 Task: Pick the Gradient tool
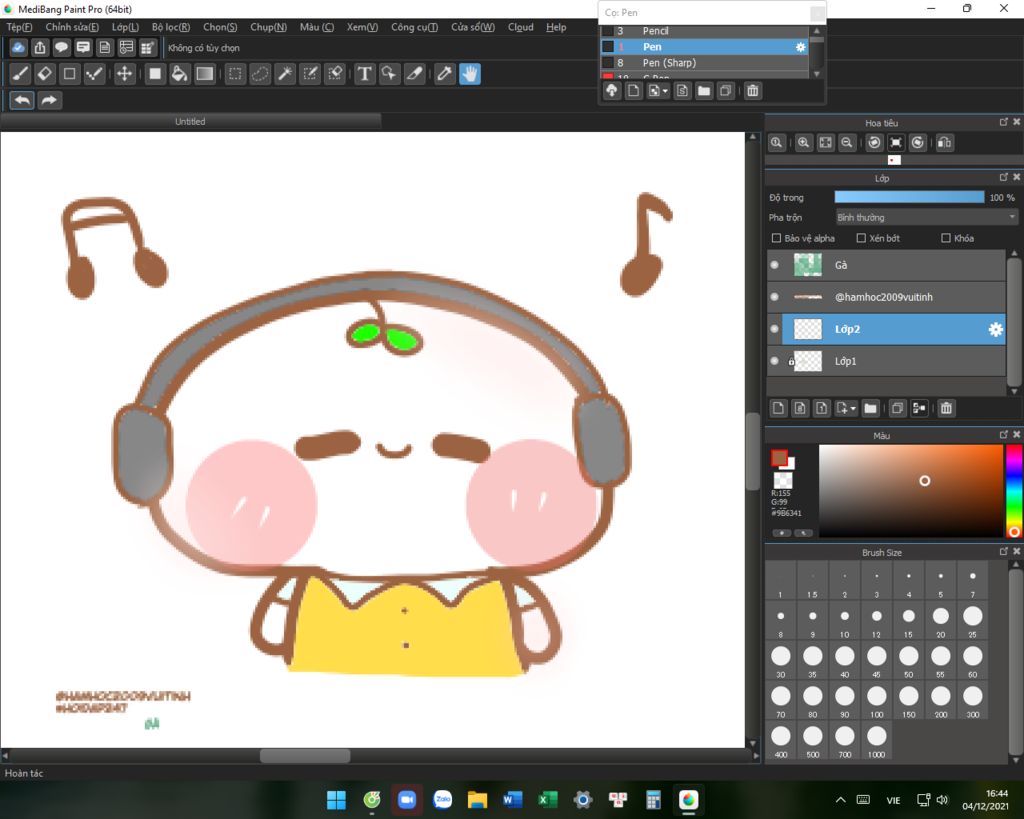pyautogui.click(x=205, y=74)
